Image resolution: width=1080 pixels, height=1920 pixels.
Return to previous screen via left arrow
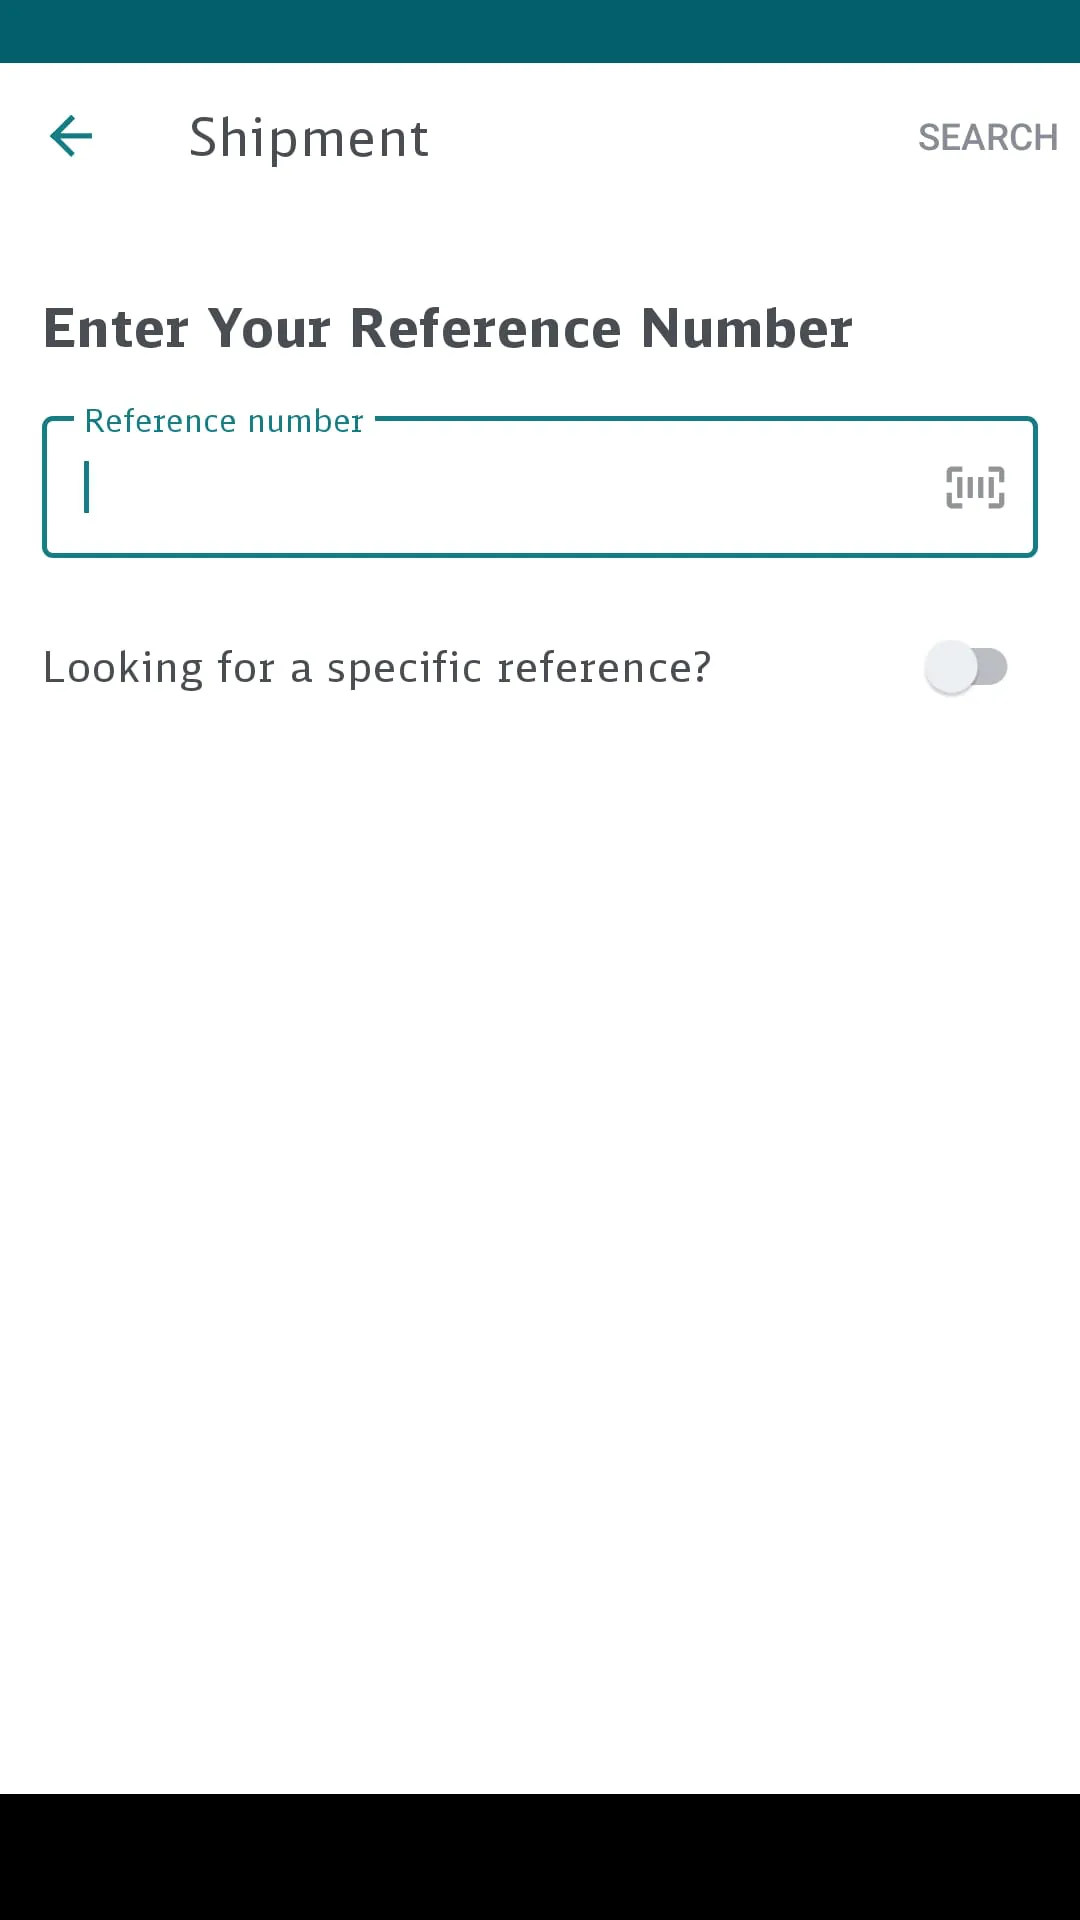tap(71, 136)
